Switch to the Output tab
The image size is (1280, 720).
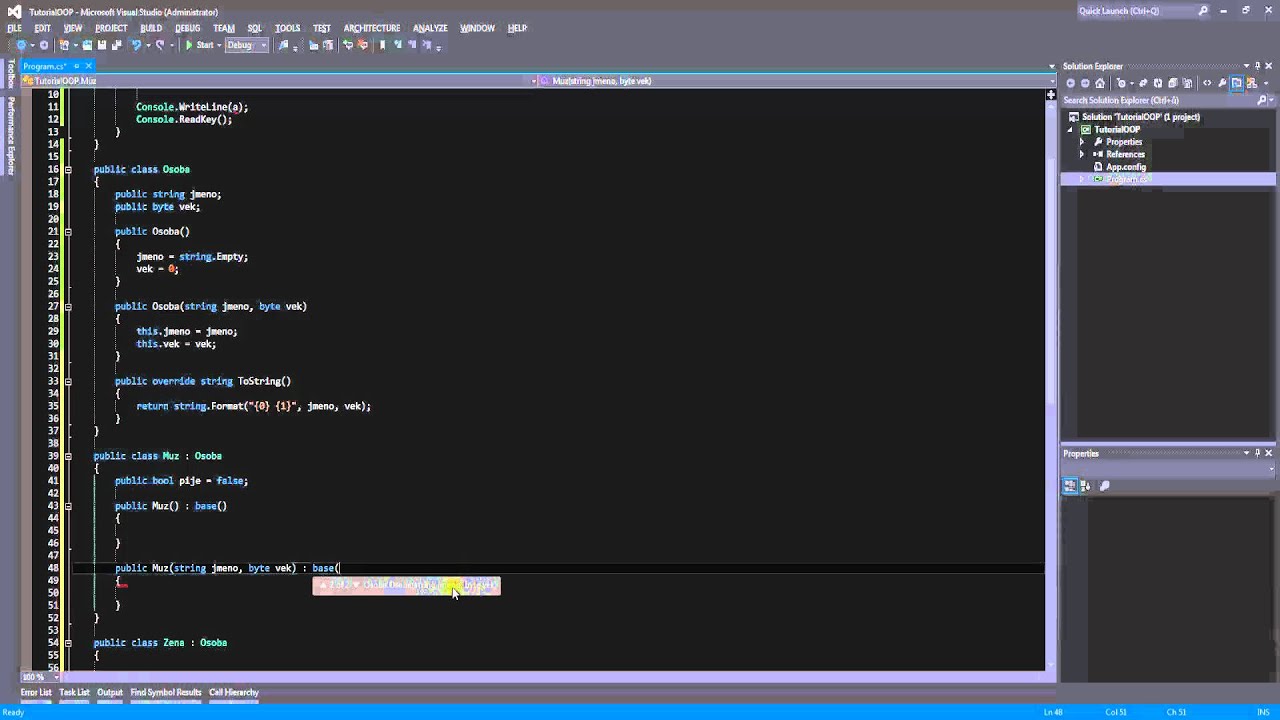tap(110, 692)
